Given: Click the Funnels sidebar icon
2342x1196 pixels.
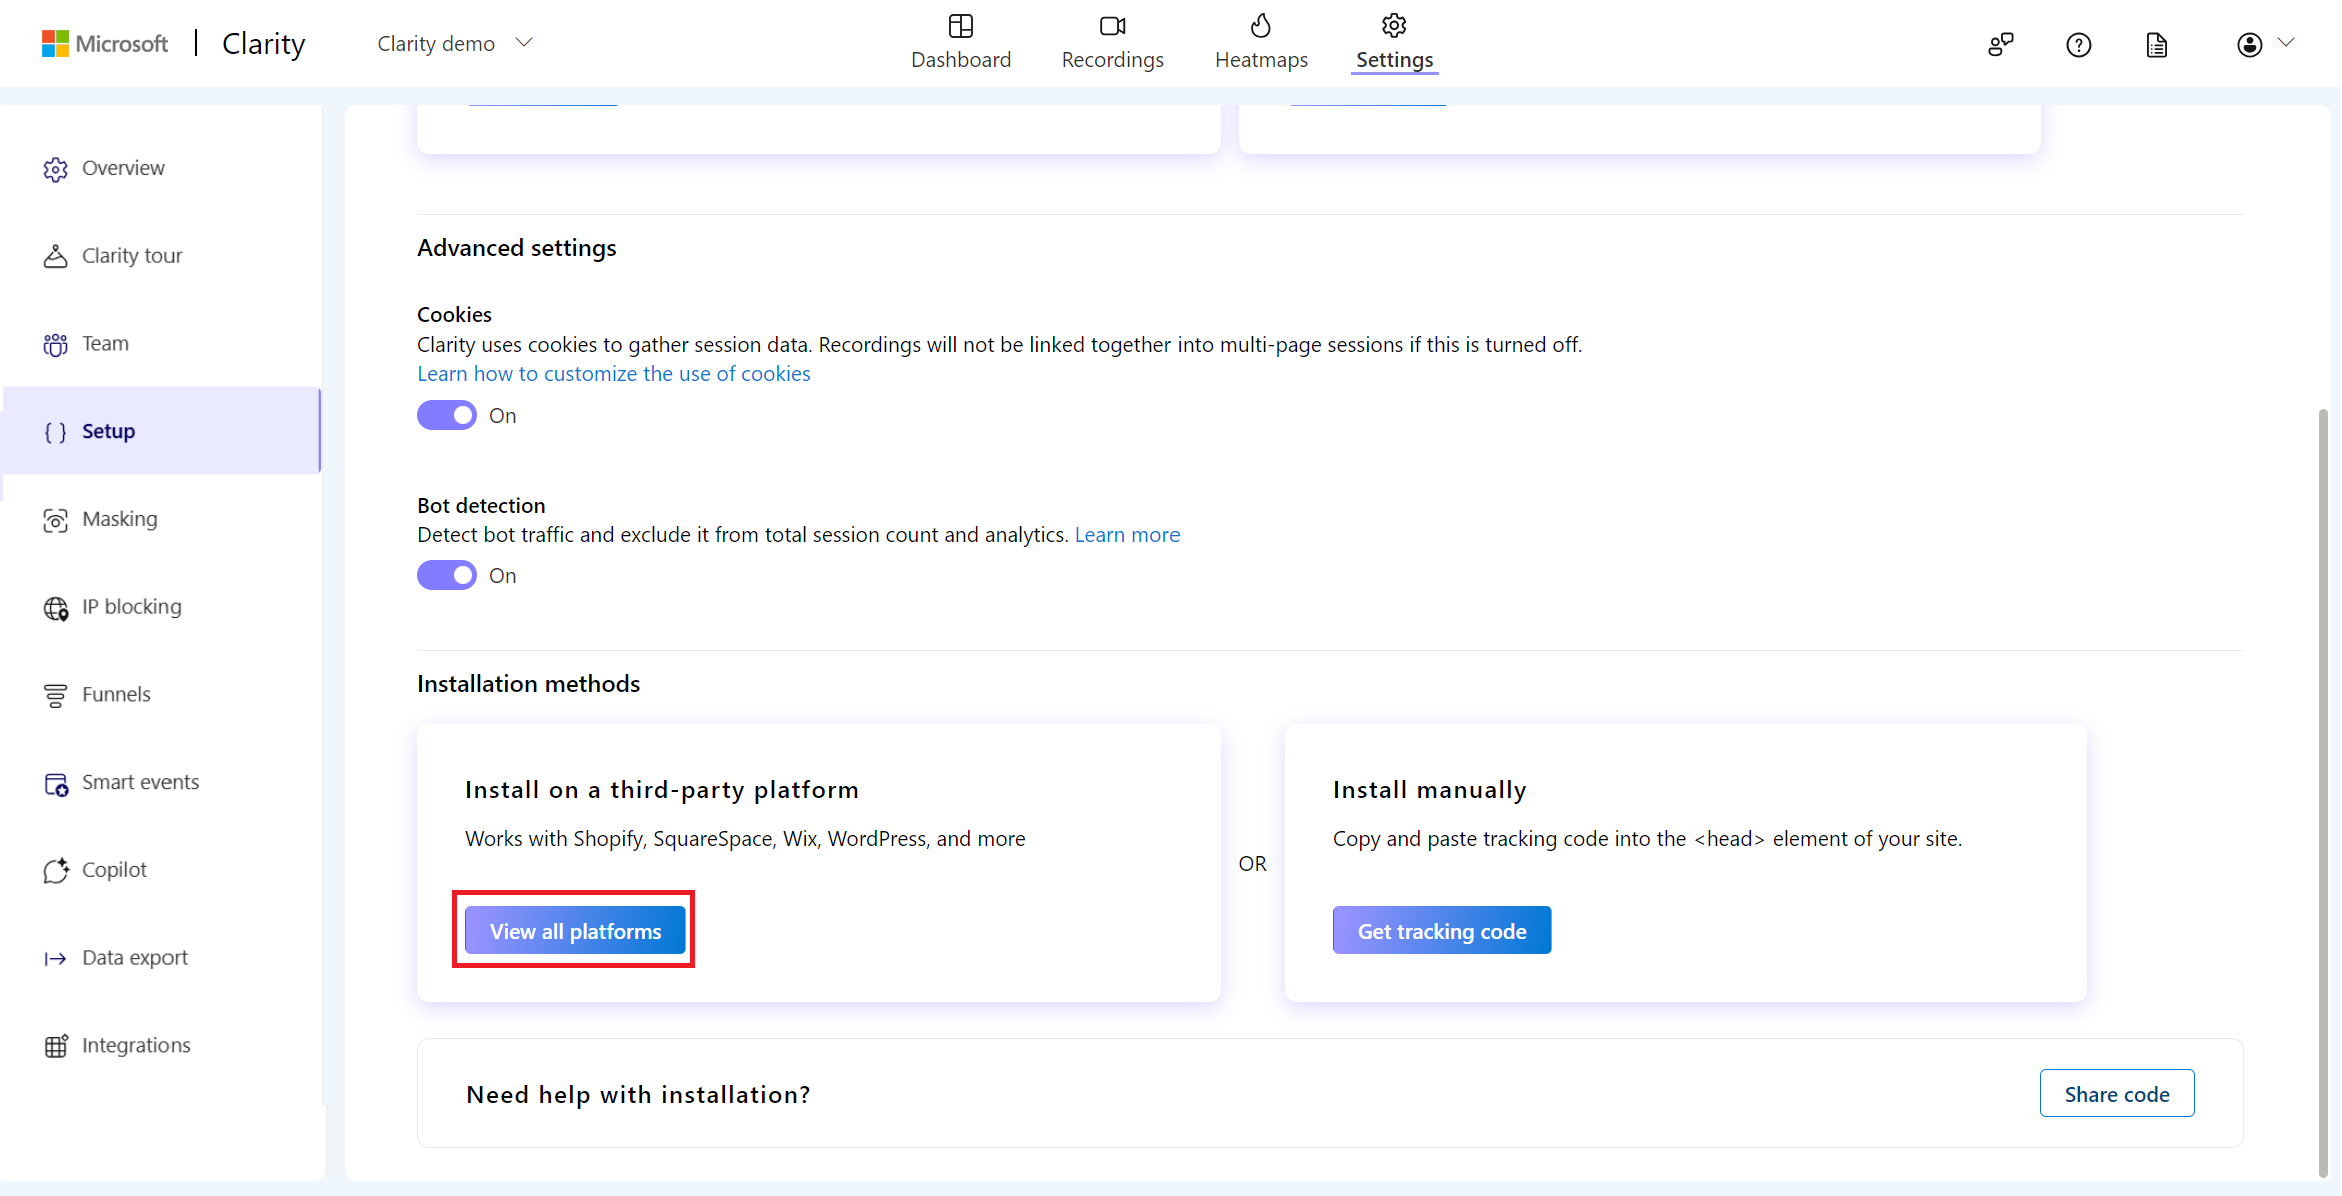Looking at the screenshot, I should pyautogui.click(x=56, y=693).
